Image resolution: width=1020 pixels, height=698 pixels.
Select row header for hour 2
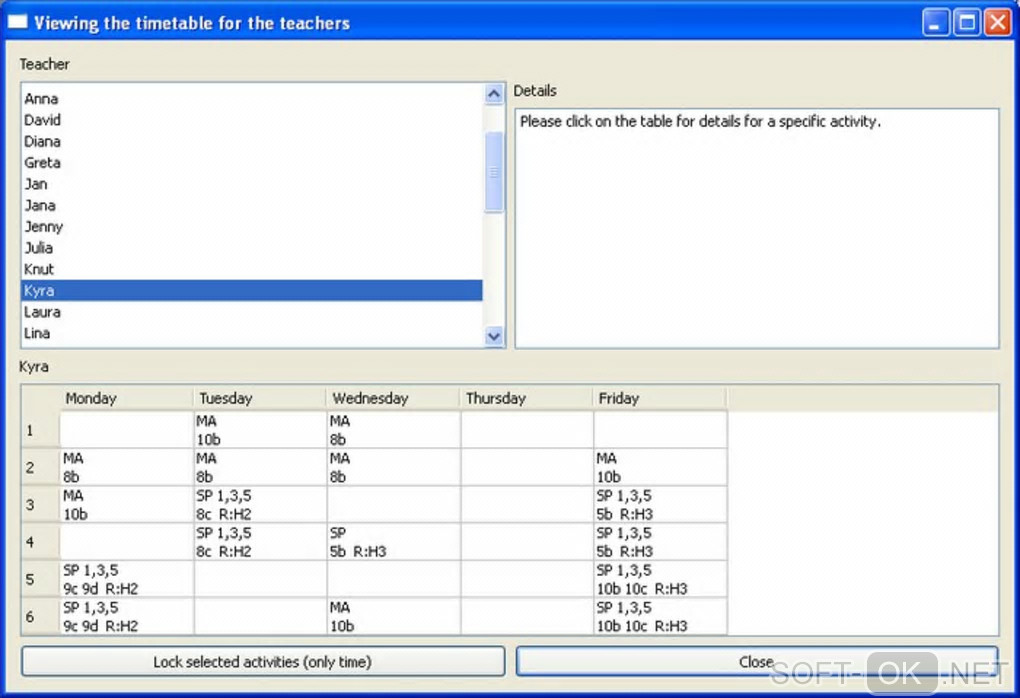coord(40,467)
